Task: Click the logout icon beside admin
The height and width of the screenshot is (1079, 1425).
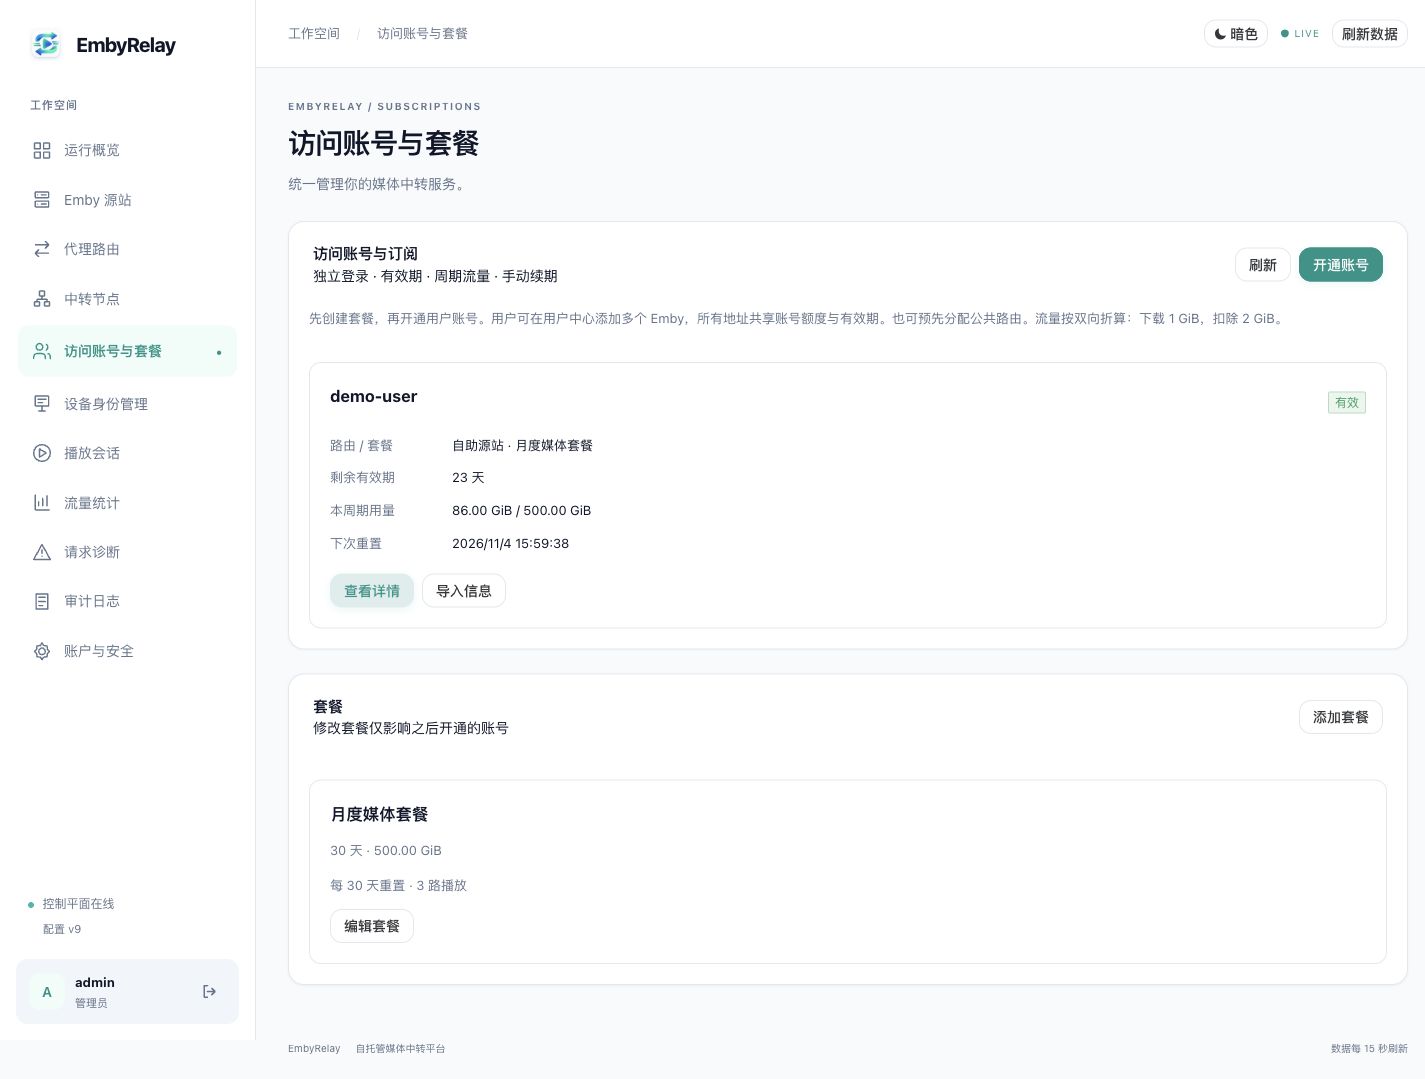Action: pyautogui.click(x=209, y=992)
